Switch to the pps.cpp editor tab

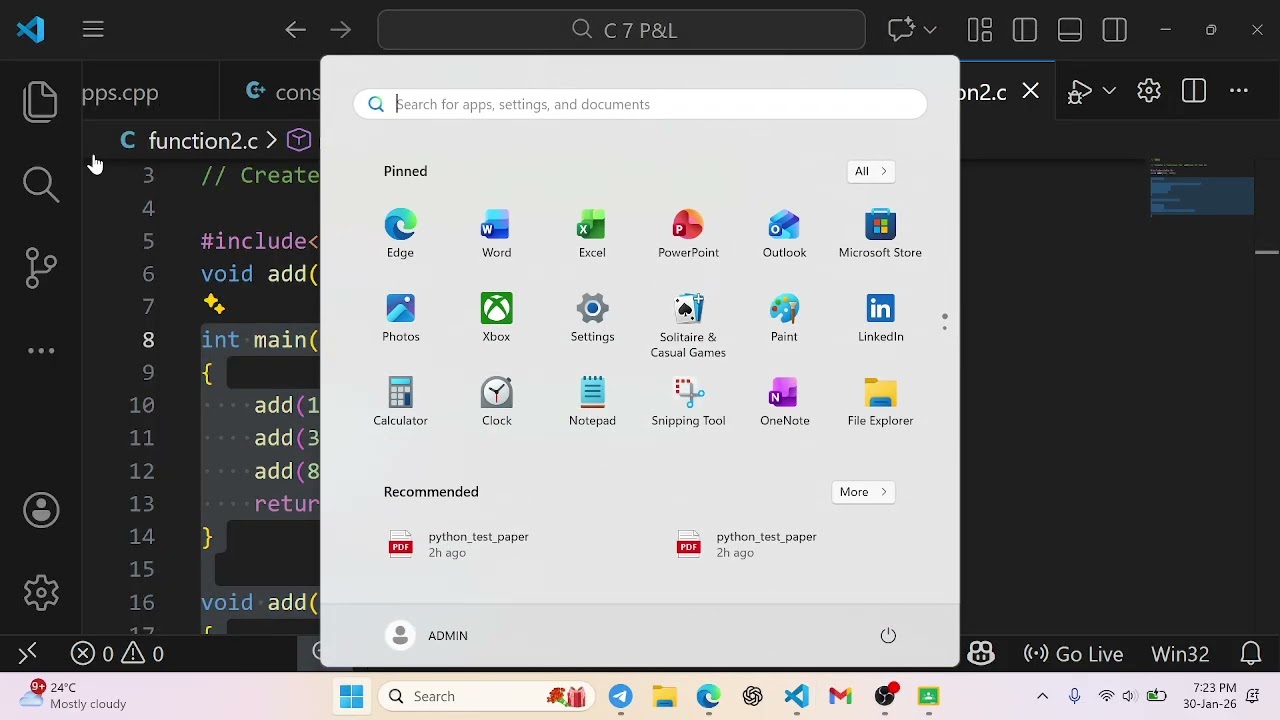[120, 93]
